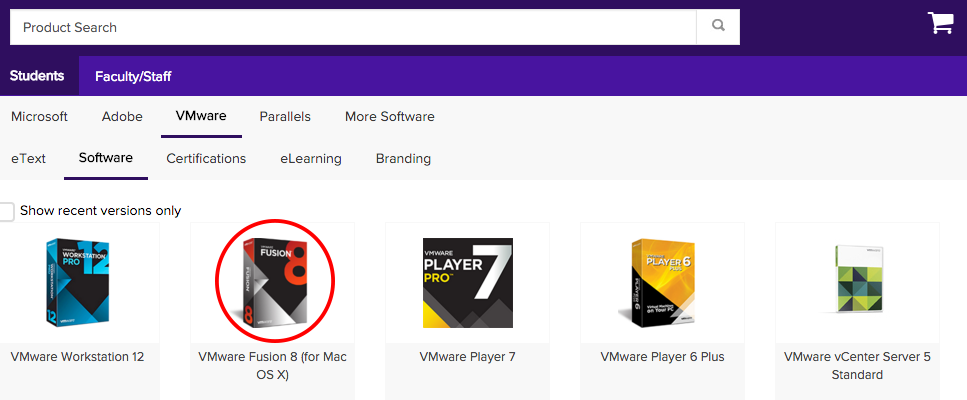This screenshot has width=967, height=400.
Task: Open the VMware Player 6 Plus box image
Action: tap(661, 282)
